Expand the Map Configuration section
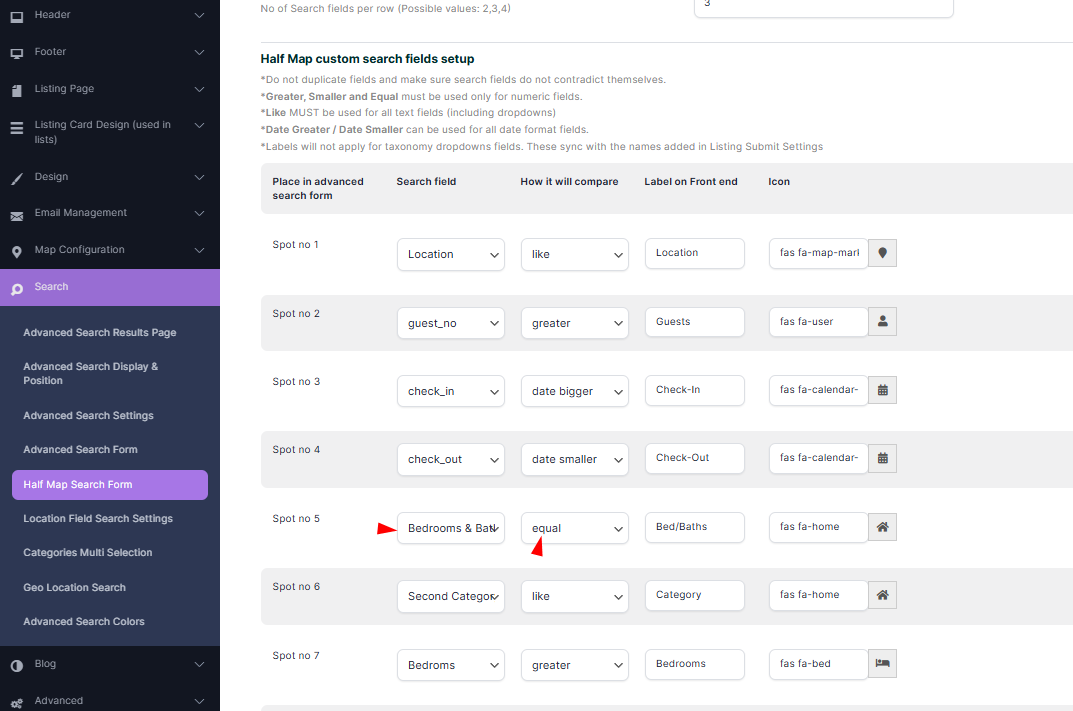1073x711 pixels. pos(109,250)
